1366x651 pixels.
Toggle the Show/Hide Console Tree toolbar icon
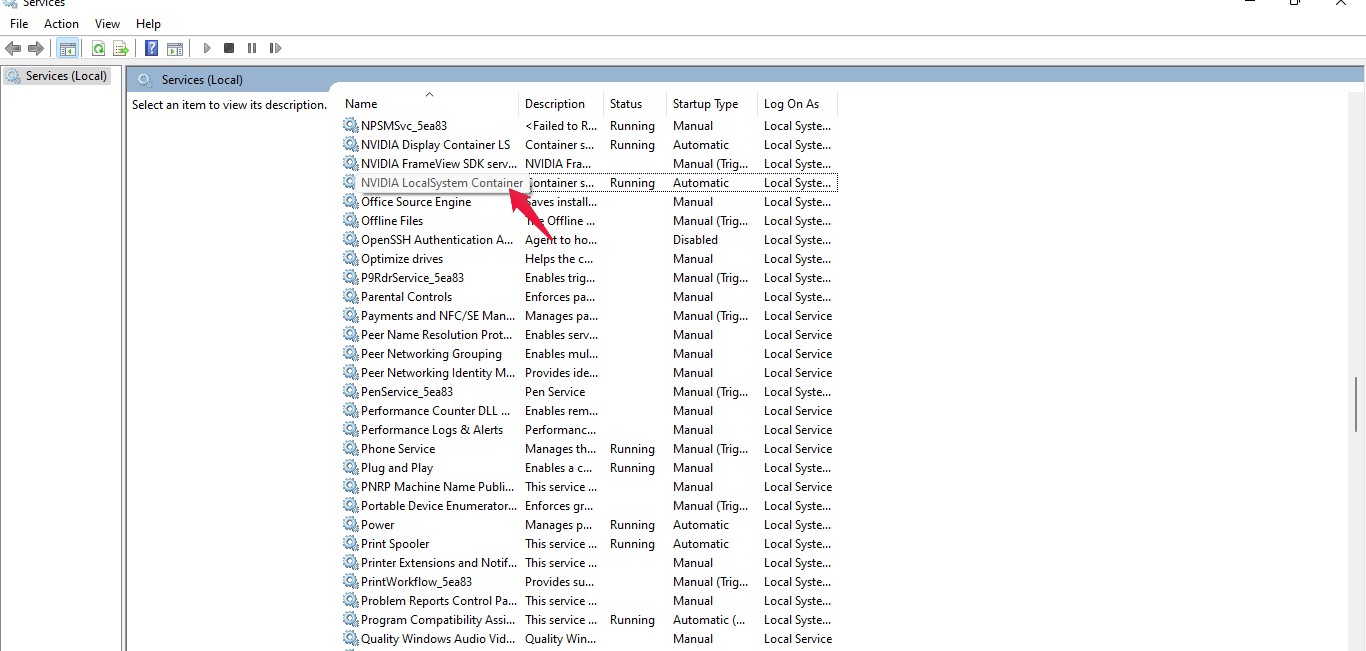[68, 48]
